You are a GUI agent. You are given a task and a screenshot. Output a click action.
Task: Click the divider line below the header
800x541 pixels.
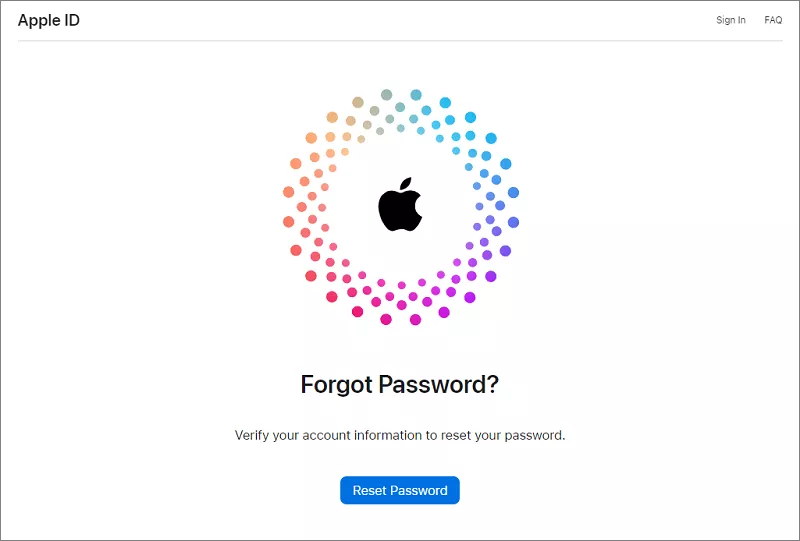[x=400, y=41]
